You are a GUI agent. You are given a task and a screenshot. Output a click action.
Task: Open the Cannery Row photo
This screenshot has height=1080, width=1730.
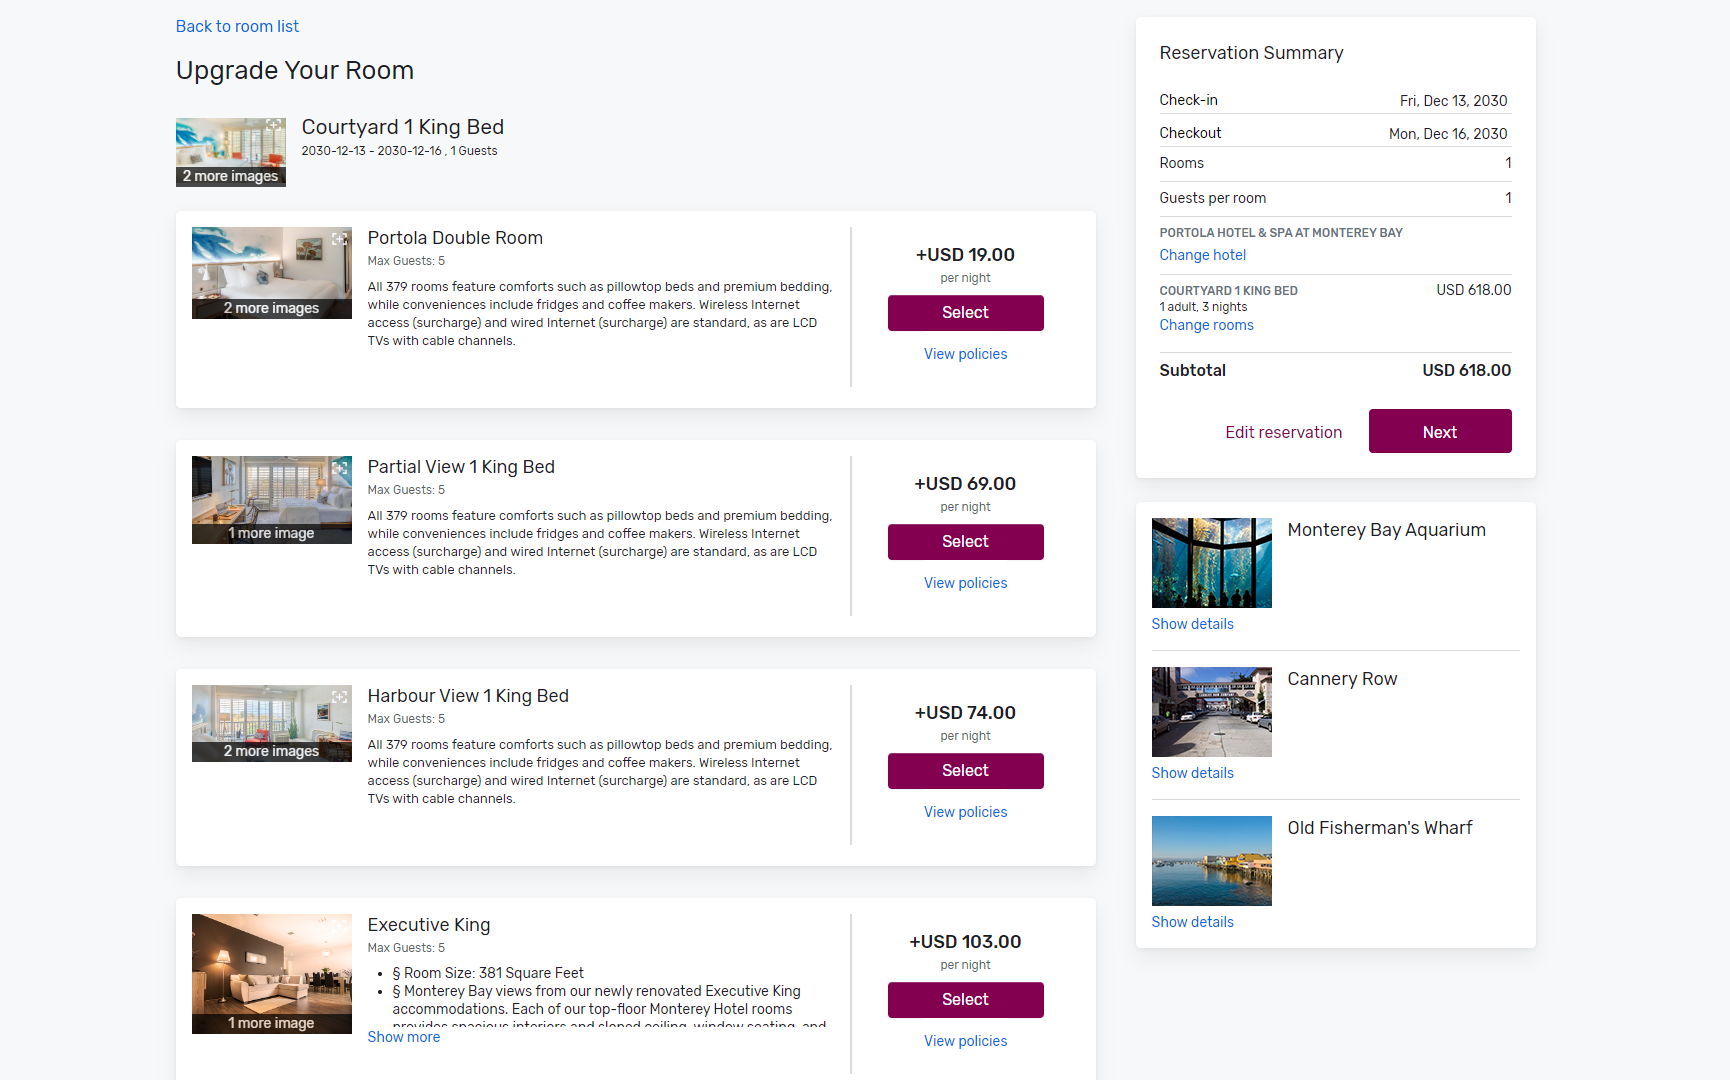tap(1211, 711)
